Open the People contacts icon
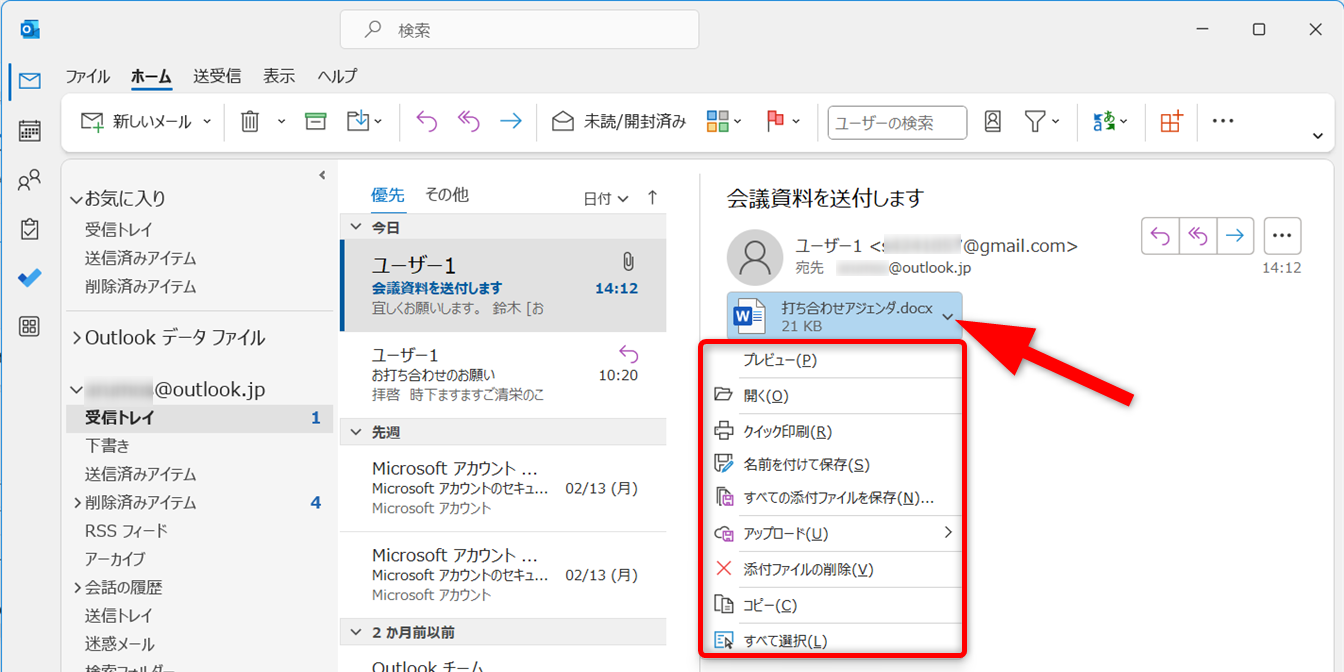1344x672 pixels. [x=30, y=180]
